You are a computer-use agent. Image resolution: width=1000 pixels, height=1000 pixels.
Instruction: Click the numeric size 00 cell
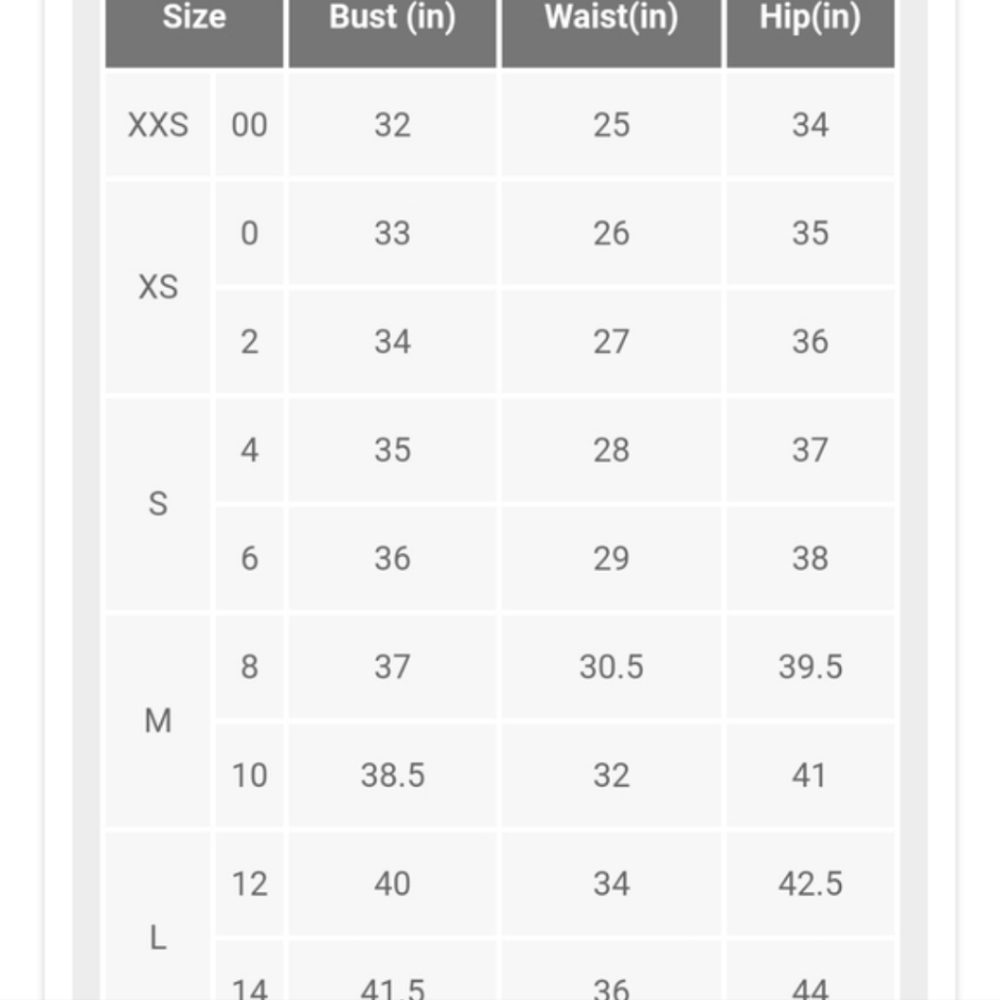click(249, 124)
